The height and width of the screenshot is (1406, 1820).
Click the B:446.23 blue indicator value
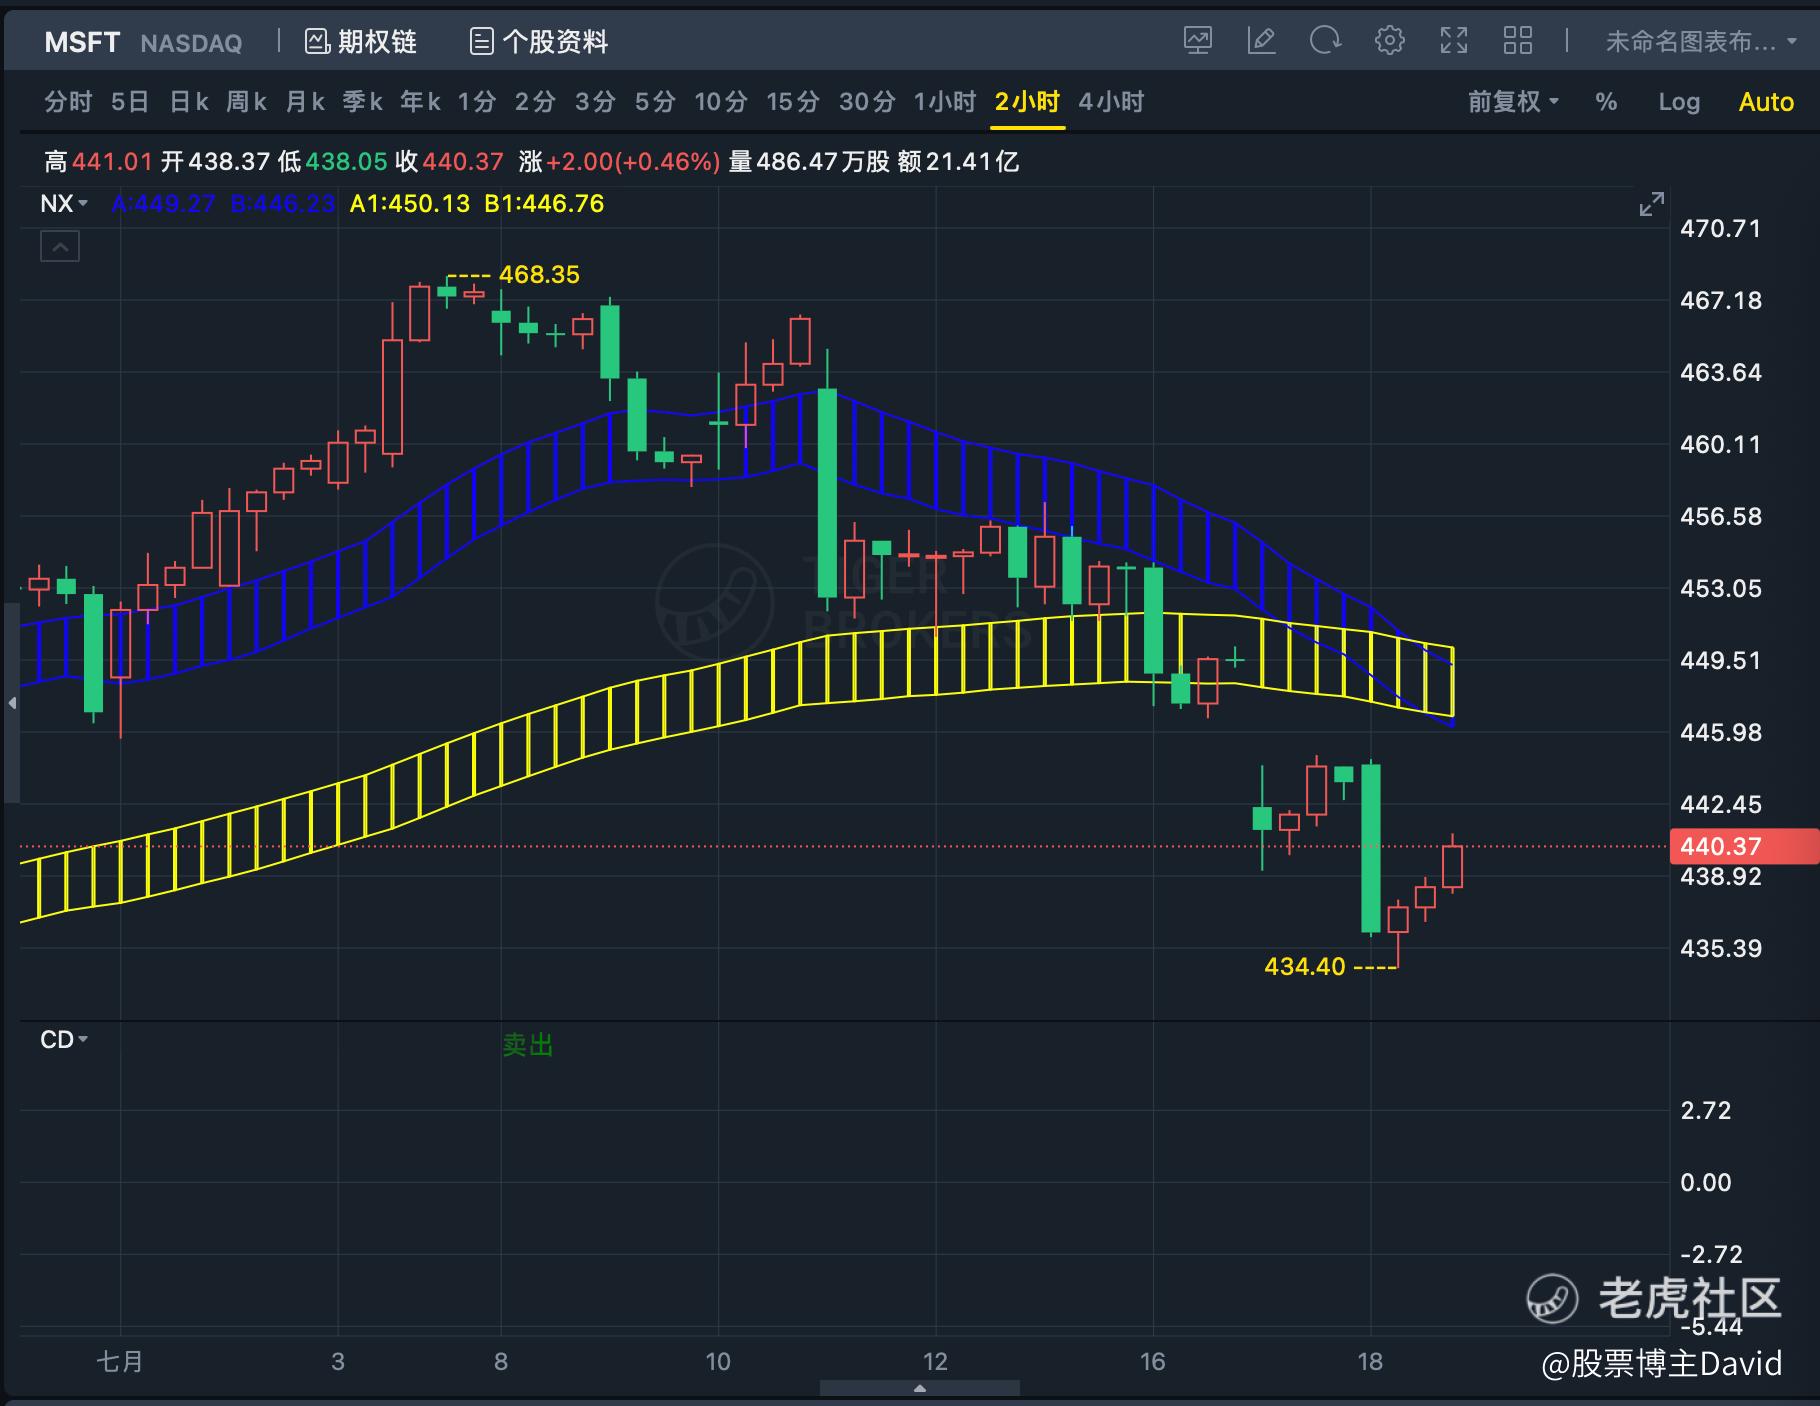[x=283, y=203]
